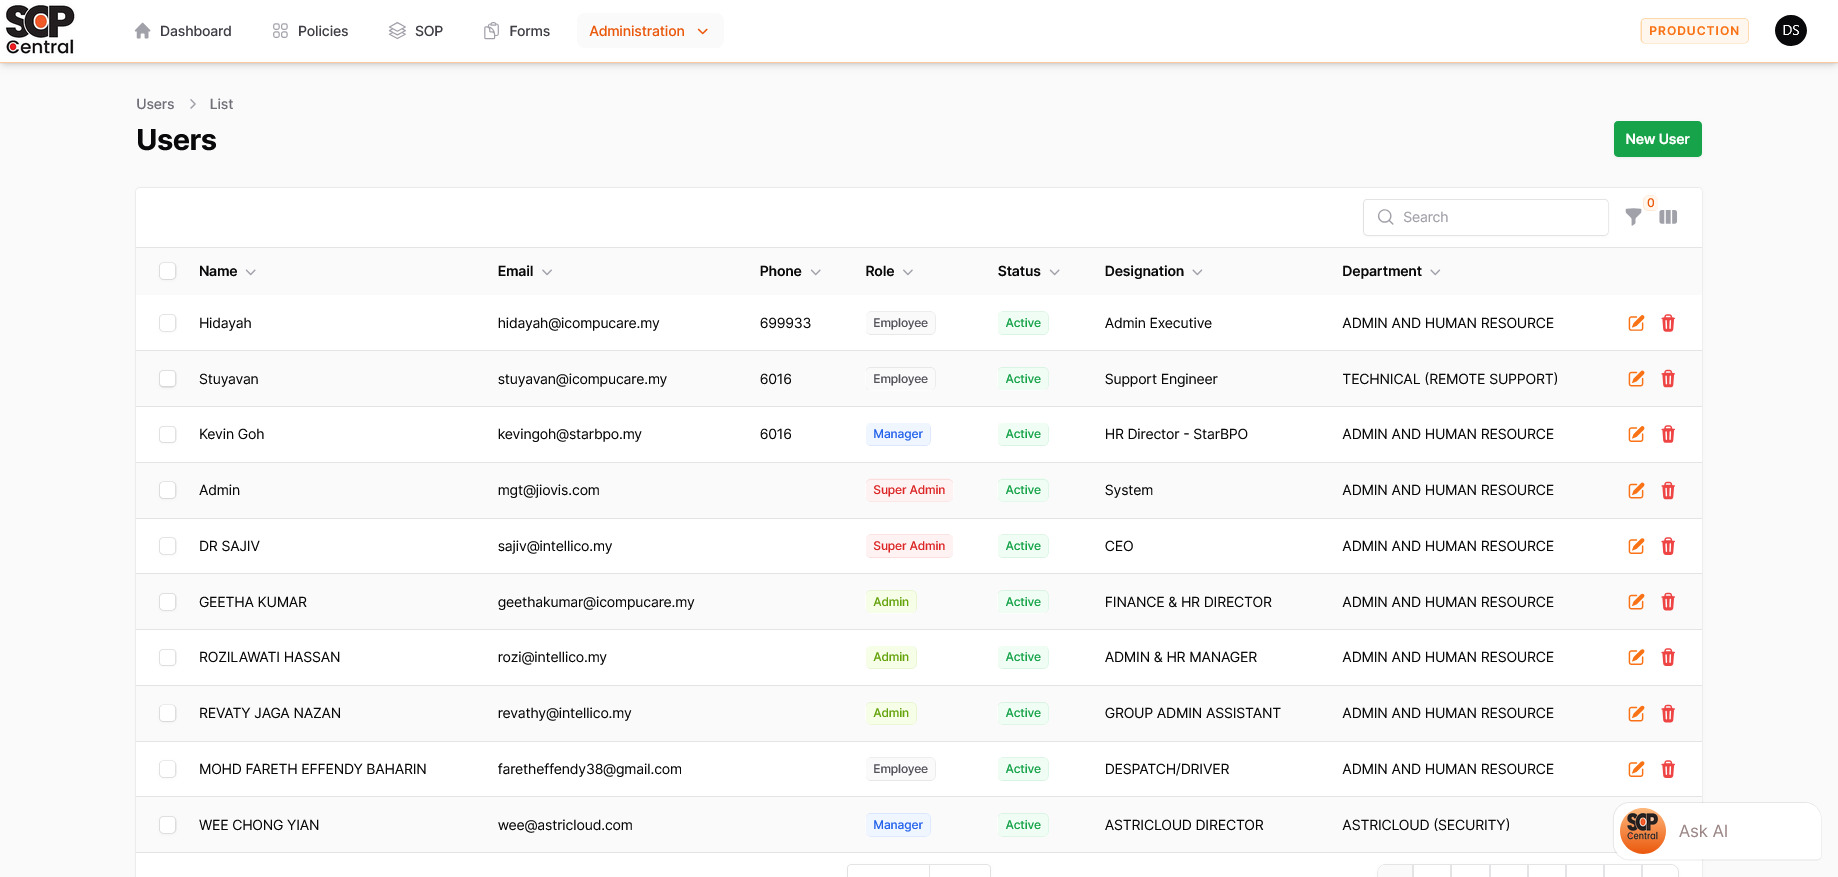Tick the checkbox for DR SAJIV
1838x877 pixels.
pos(168,546)
